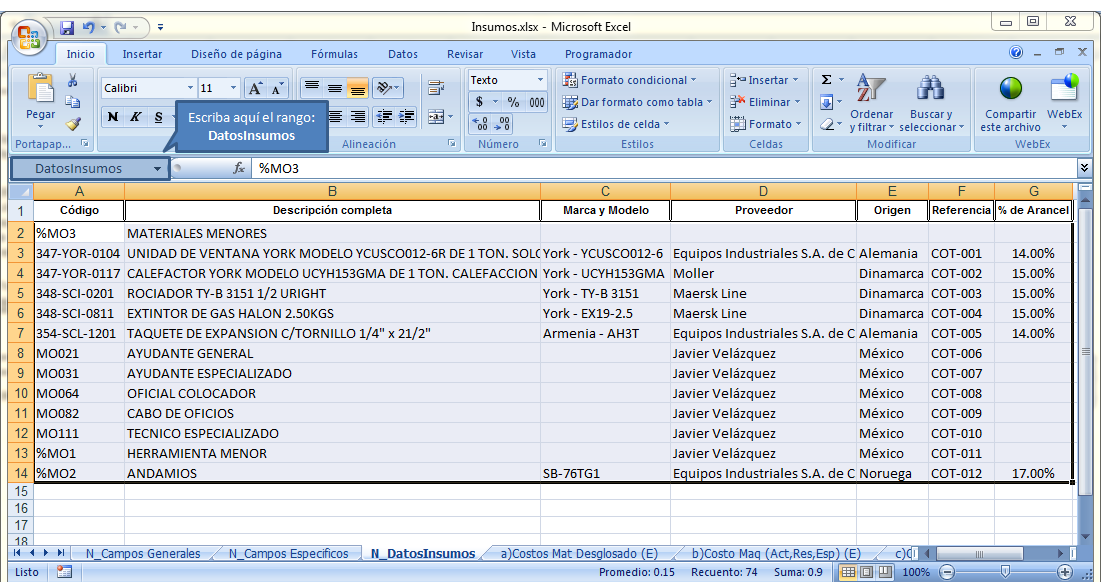Viewport: 1101px width, 582px height.
Task: Toggle center horizontal alignment
Action: (335, 117)
